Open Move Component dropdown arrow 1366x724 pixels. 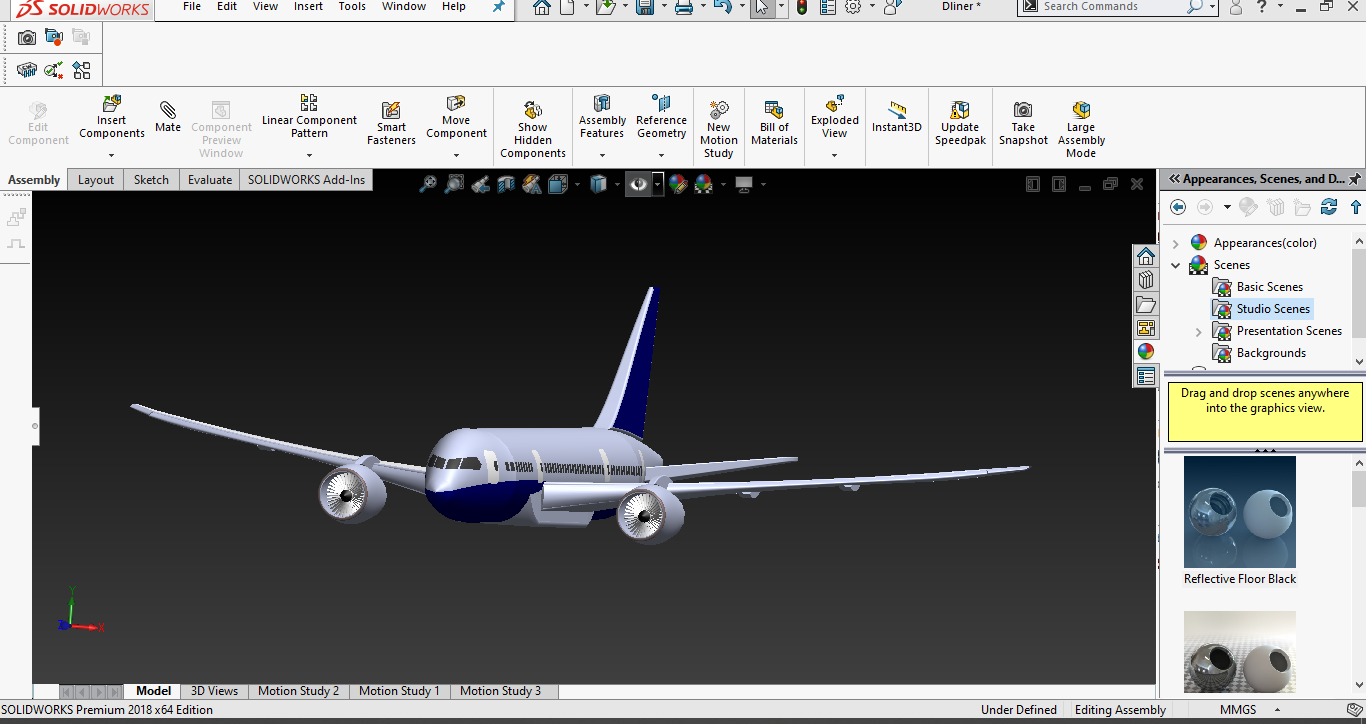pos(456,155)
